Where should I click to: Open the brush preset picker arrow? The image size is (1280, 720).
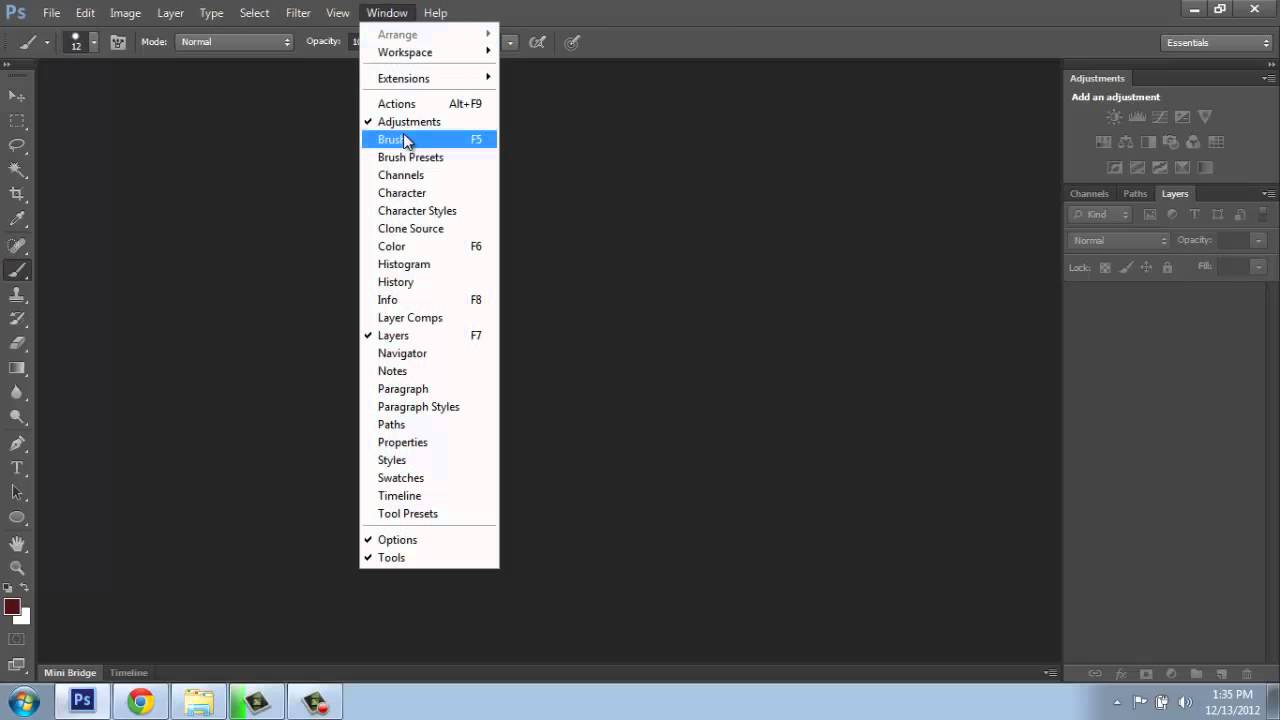coord(94,42)
